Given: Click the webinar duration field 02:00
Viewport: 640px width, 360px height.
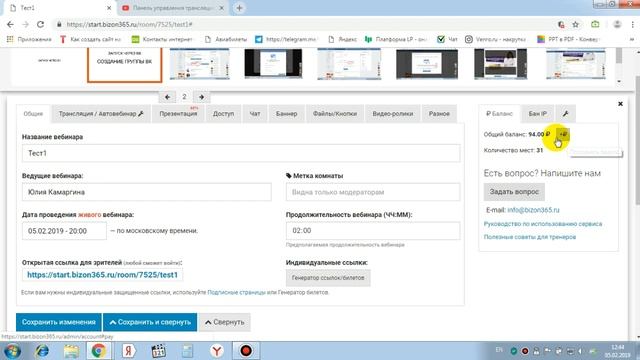Looking at the screenshot, I should (373, 231).
